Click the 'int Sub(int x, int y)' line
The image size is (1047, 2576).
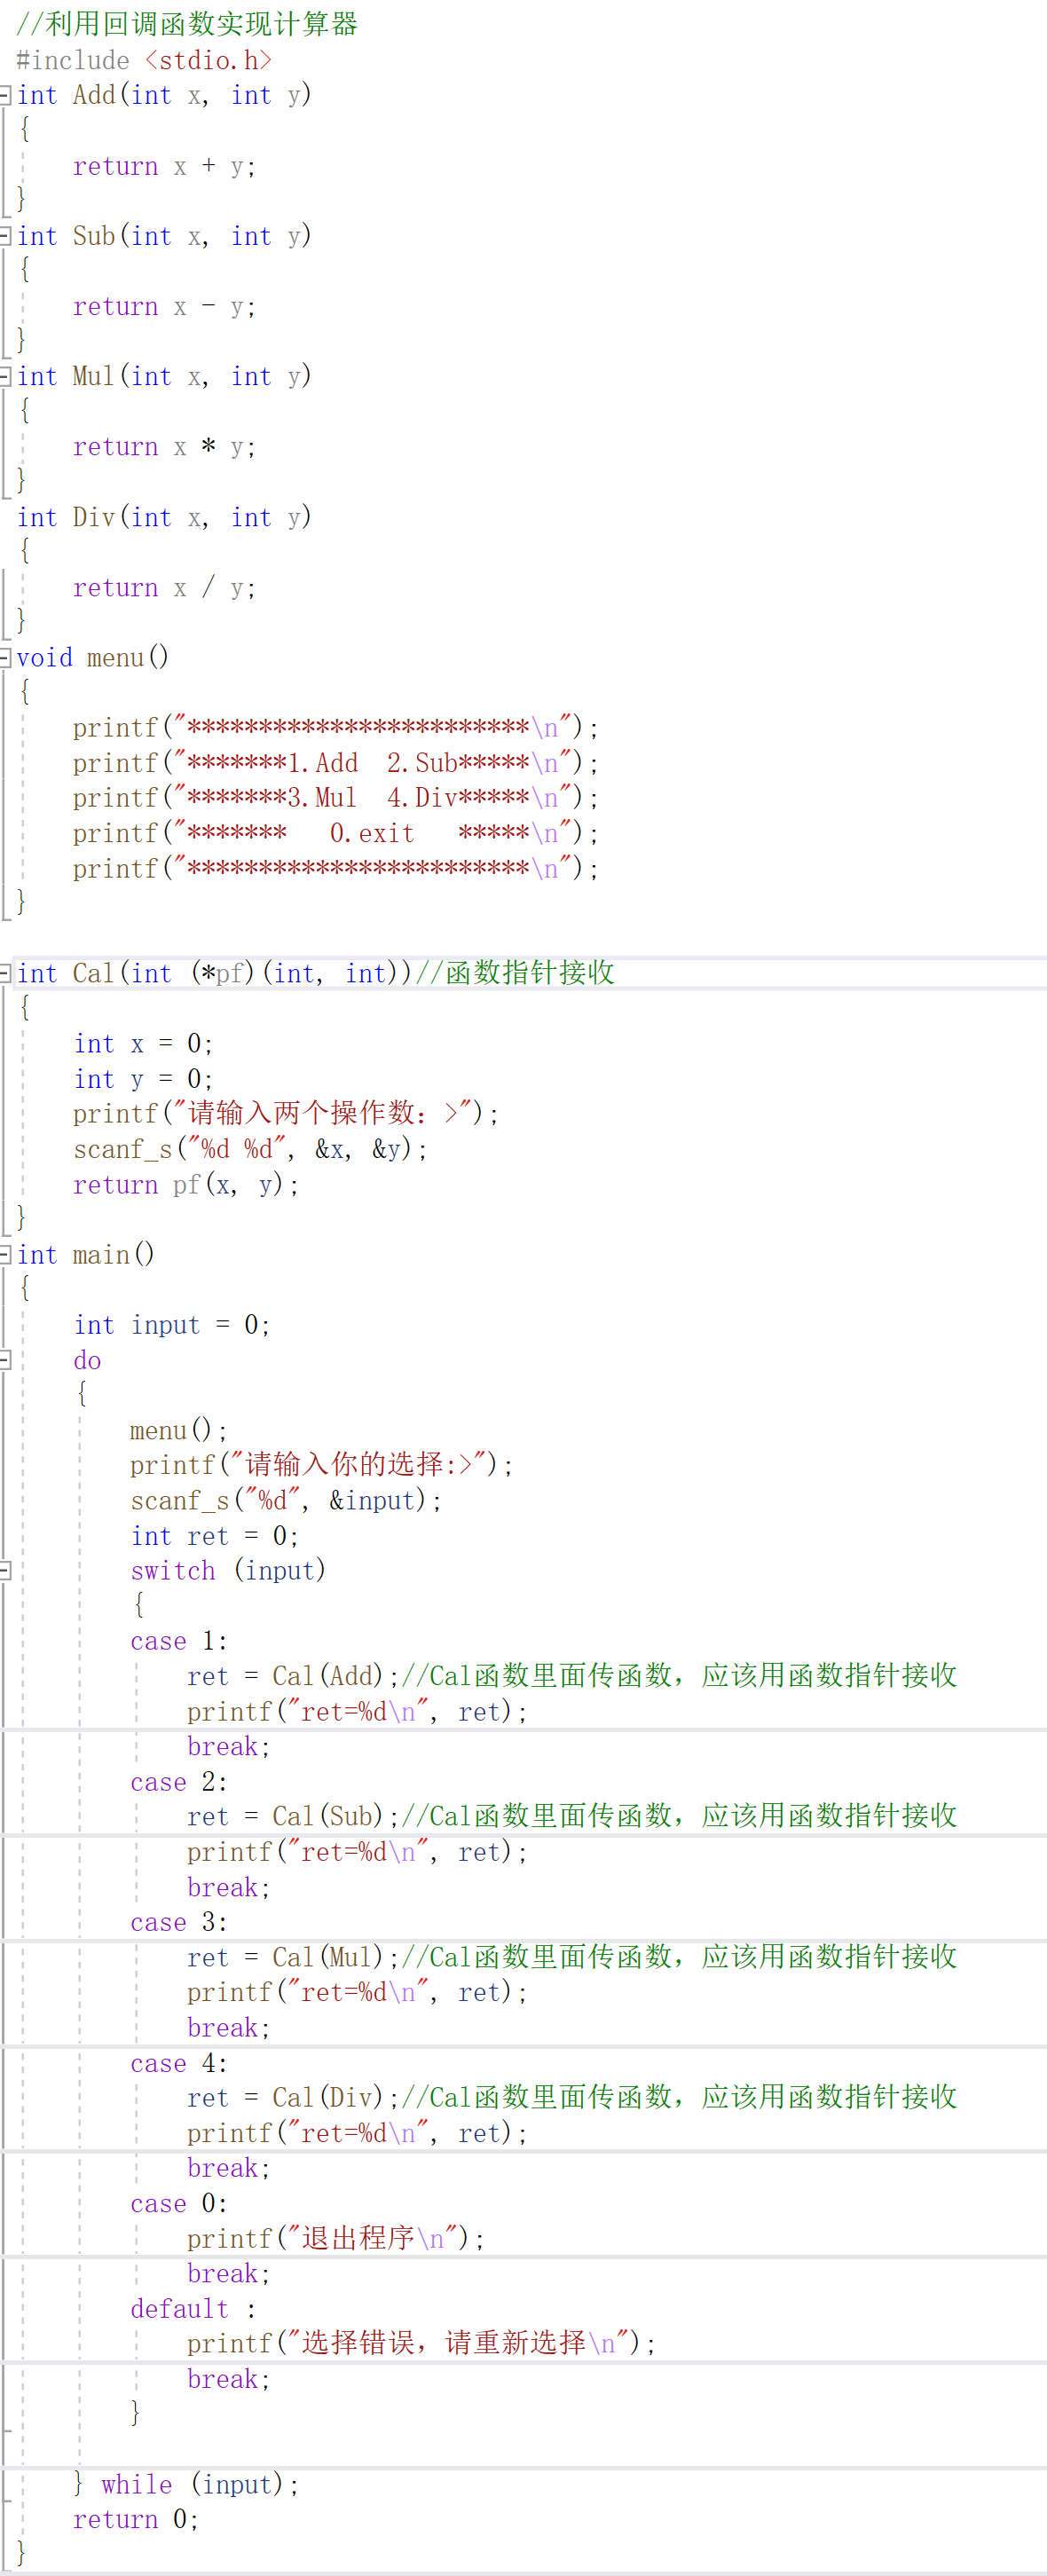164,236
